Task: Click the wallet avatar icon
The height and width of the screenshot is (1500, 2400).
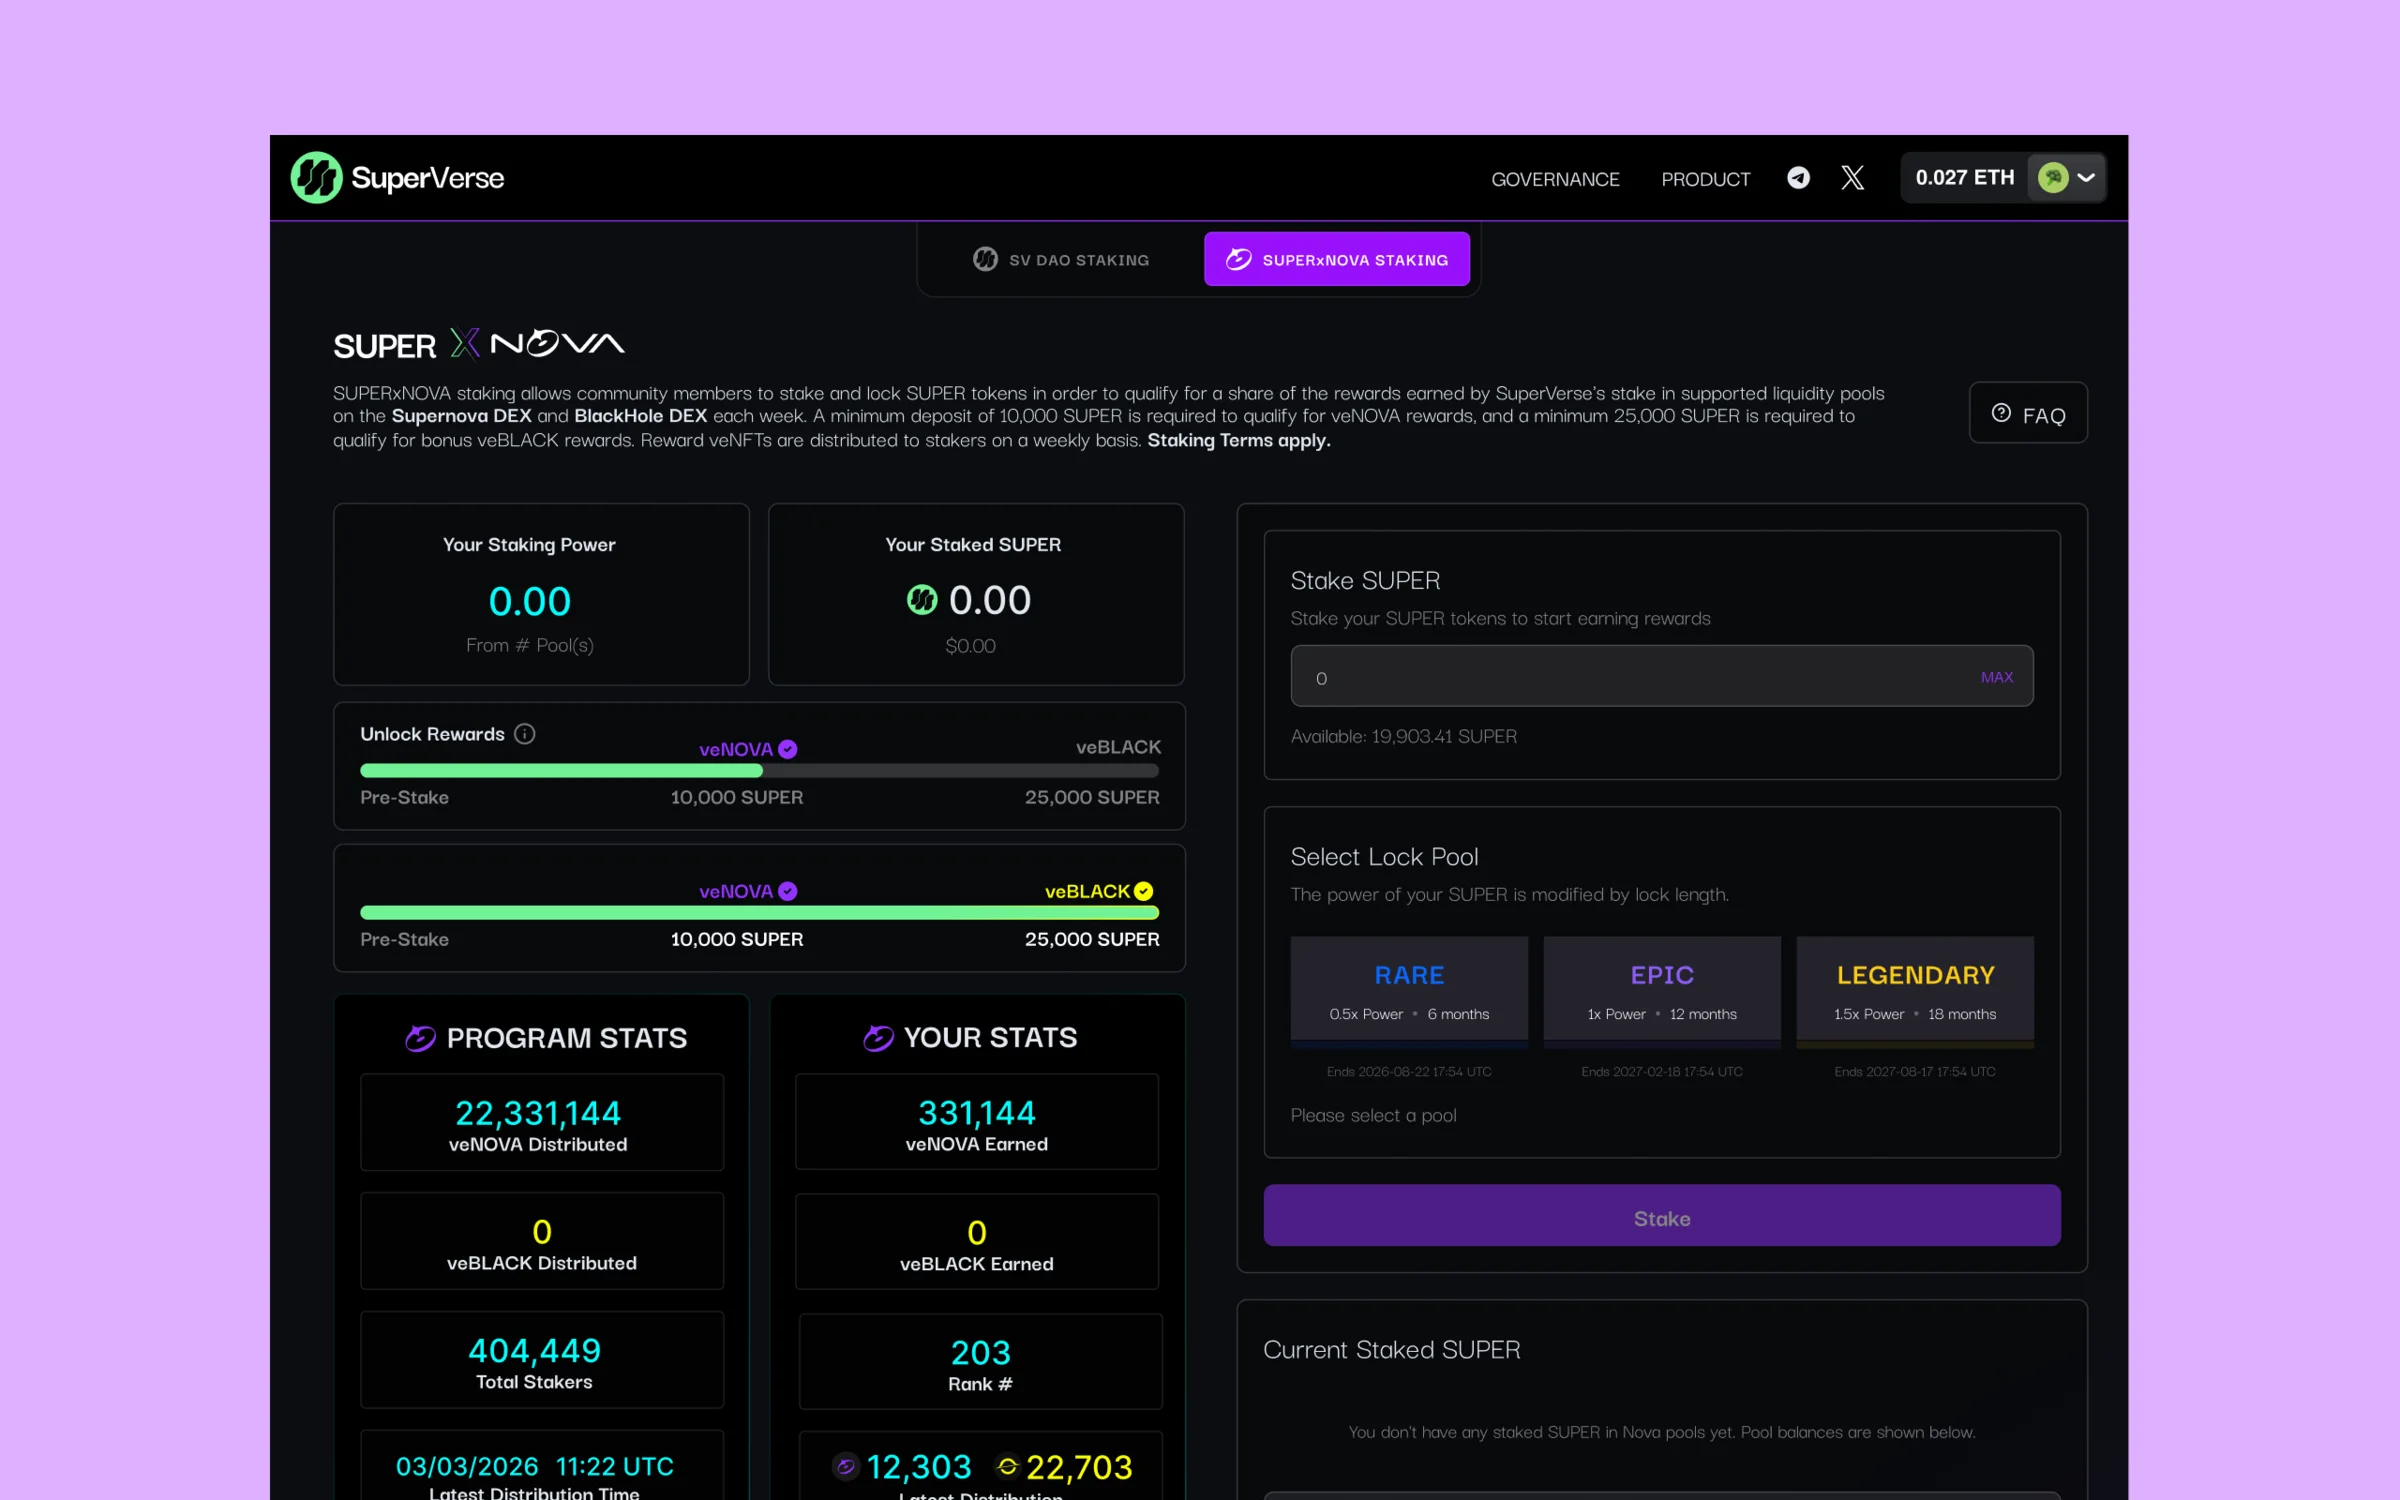Action: tap(2053, 178)
